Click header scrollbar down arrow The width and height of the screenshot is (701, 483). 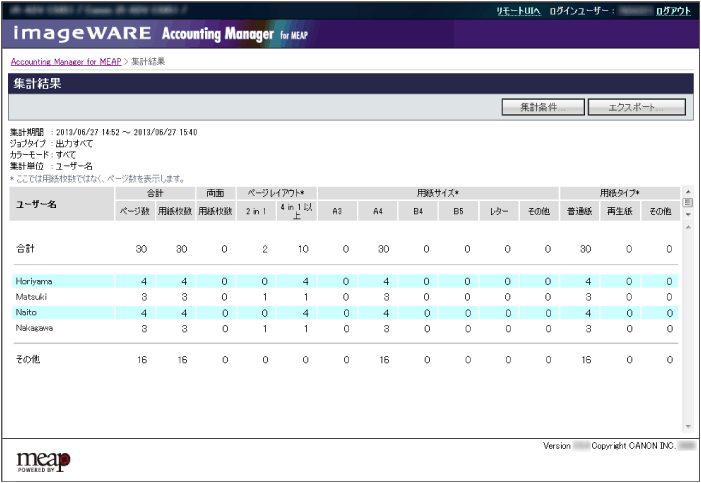pyautogui.click(x=687, y=214)
